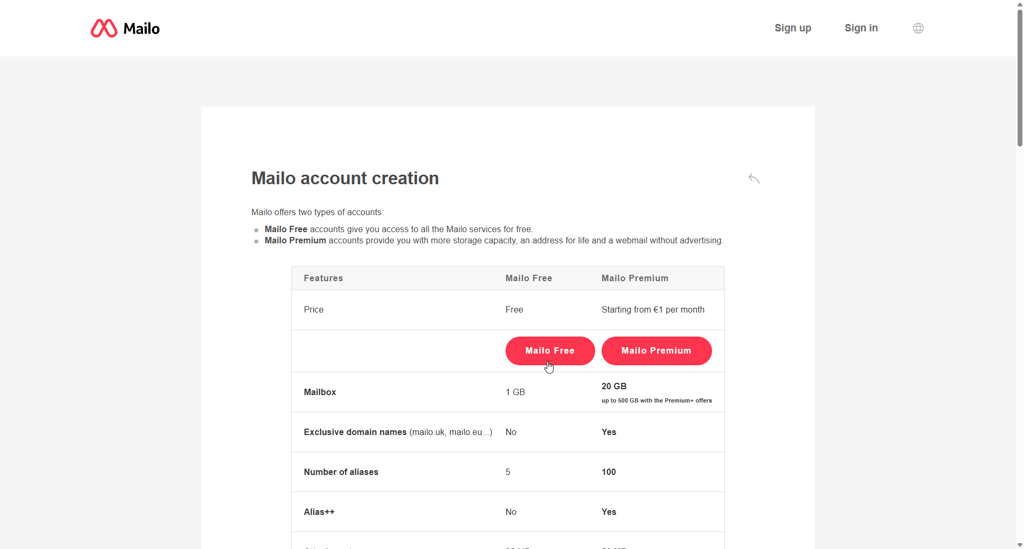Click the 'Mailbox' row label
Image resolution: width=1024 pixels, height=549 pixels.
tap(320, 392)
